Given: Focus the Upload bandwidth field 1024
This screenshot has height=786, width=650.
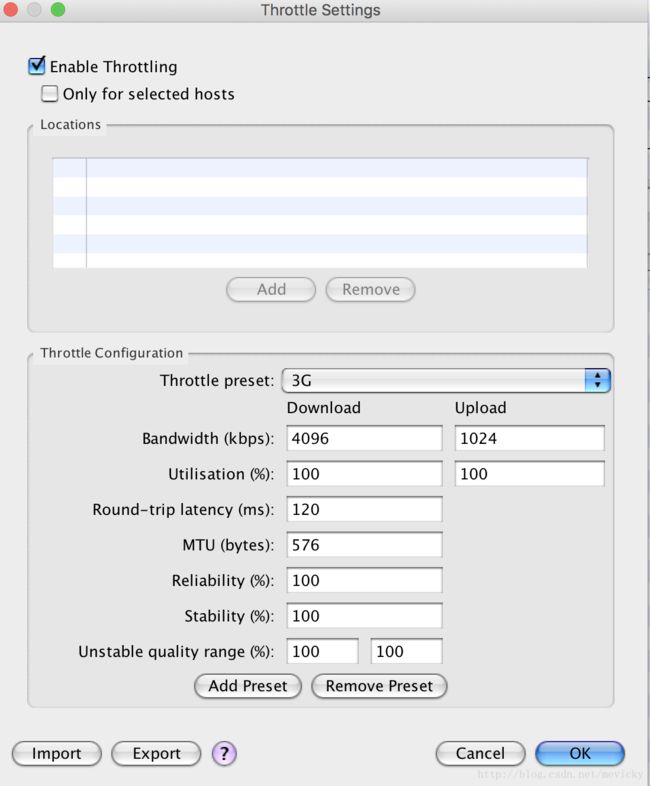Looking at the screenshot, I should pos(530,438).
